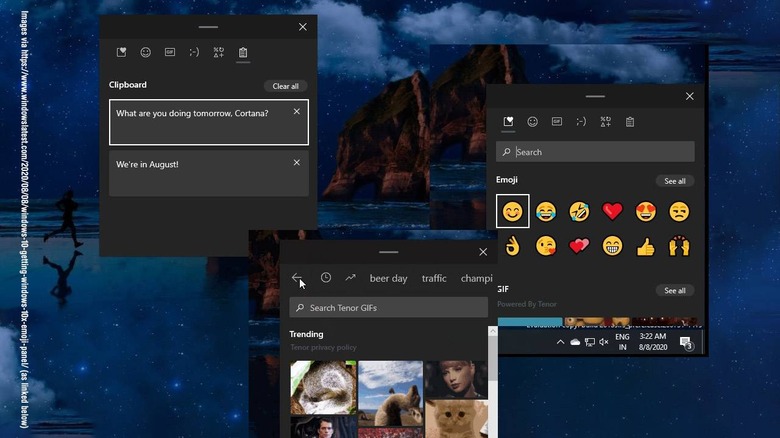Show hidden system tray icons
The image size is (780, 438).
(x=560, y=342)
